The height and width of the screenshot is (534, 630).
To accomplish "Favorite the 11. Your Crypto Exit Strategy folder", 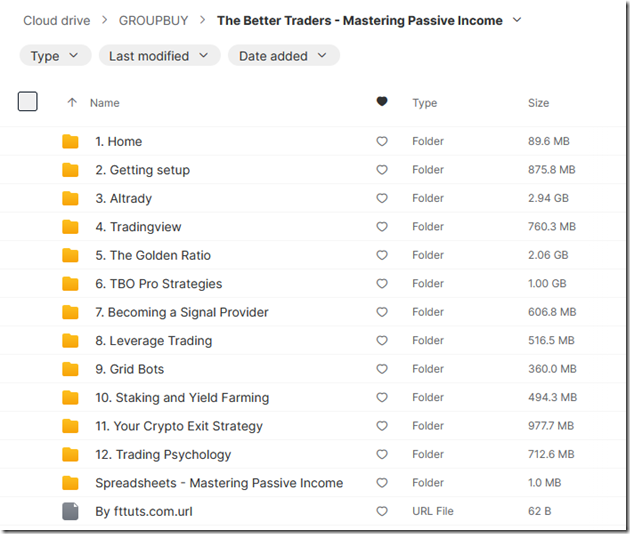I will [382, 426].
